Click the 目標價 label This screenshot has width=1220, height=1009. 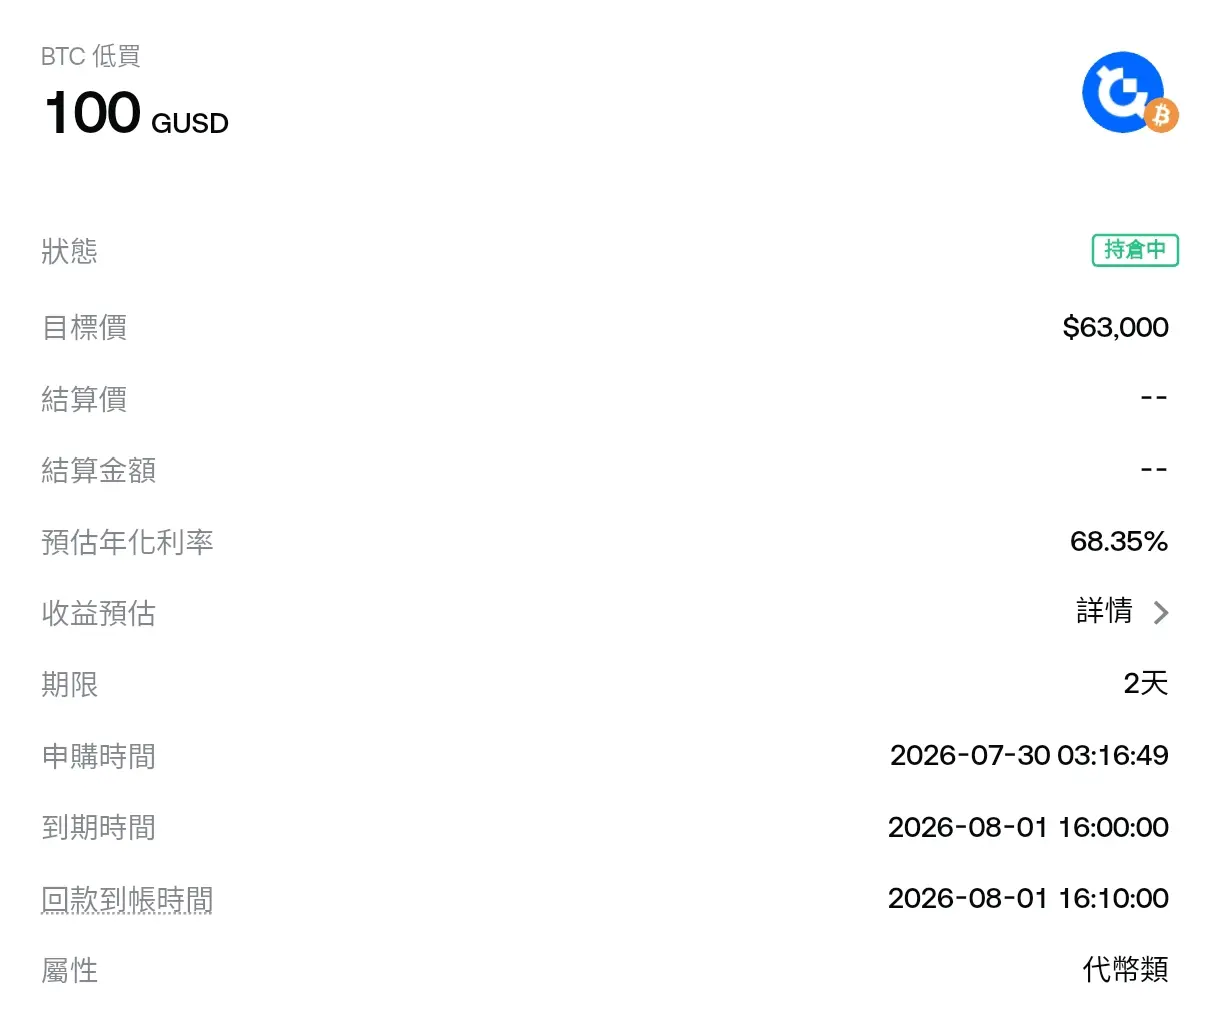[84, 327]
